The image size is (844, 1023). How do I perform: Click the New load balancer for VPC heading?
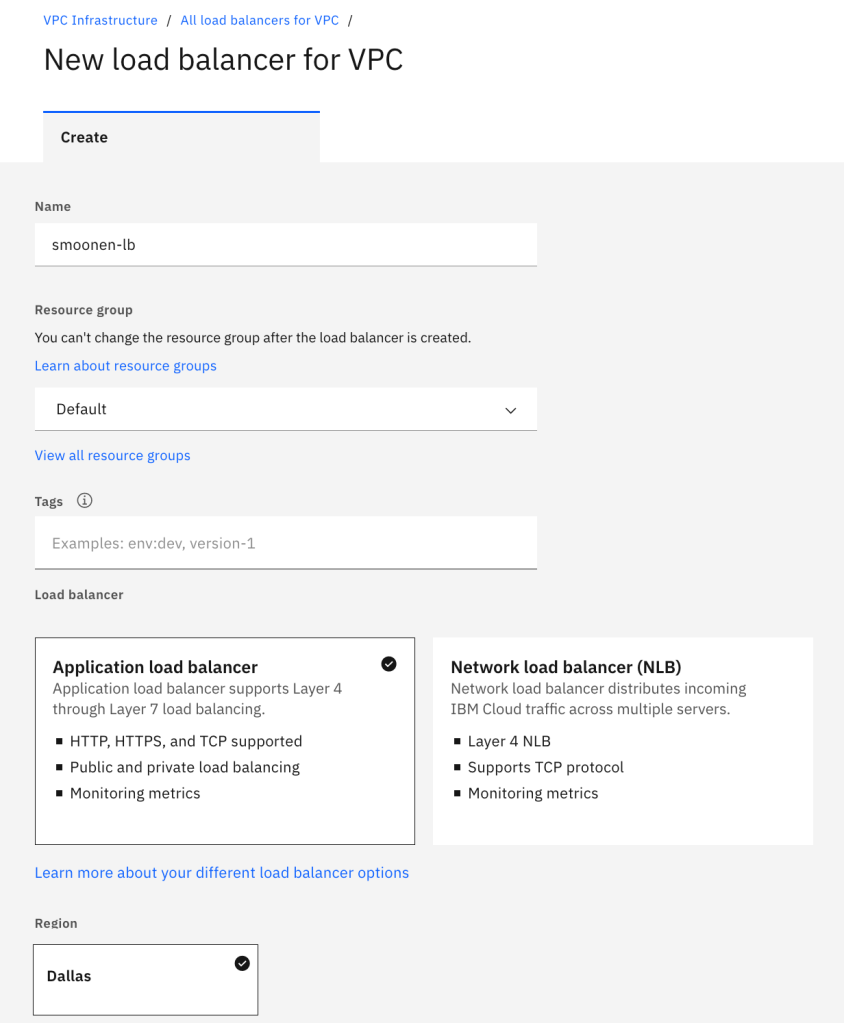pos(223,60)
